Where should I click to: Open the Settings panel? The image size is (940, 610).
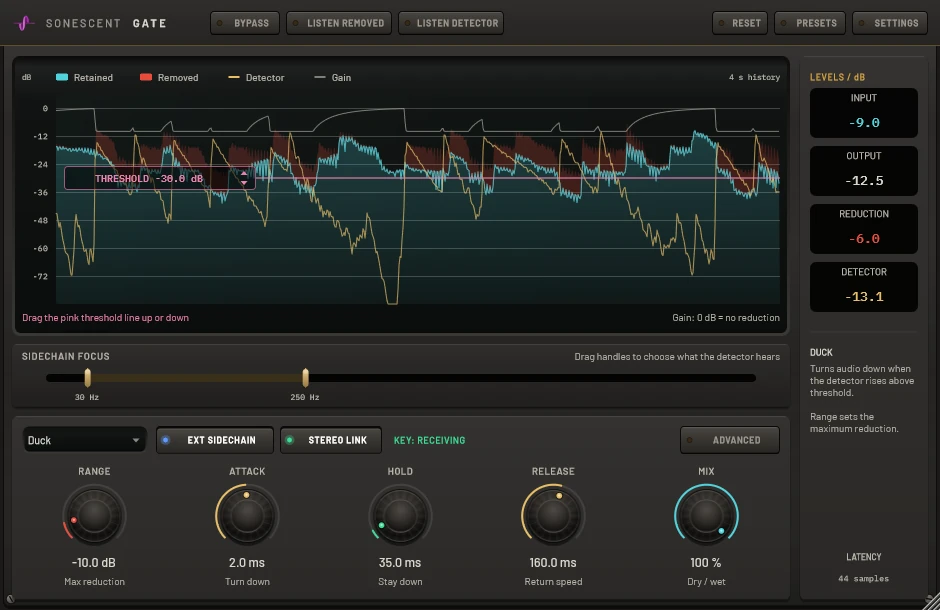pyautogui.click(x=890, y=23)
